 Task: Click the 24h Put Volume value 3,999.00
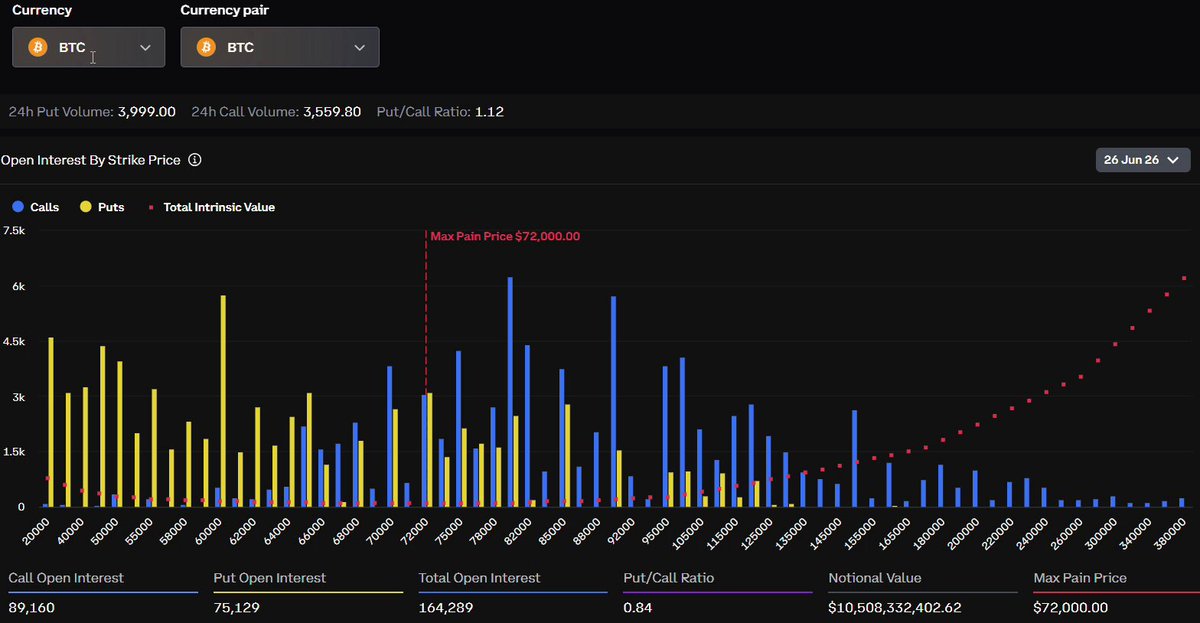pyautogui.click(x=147, y=112)
